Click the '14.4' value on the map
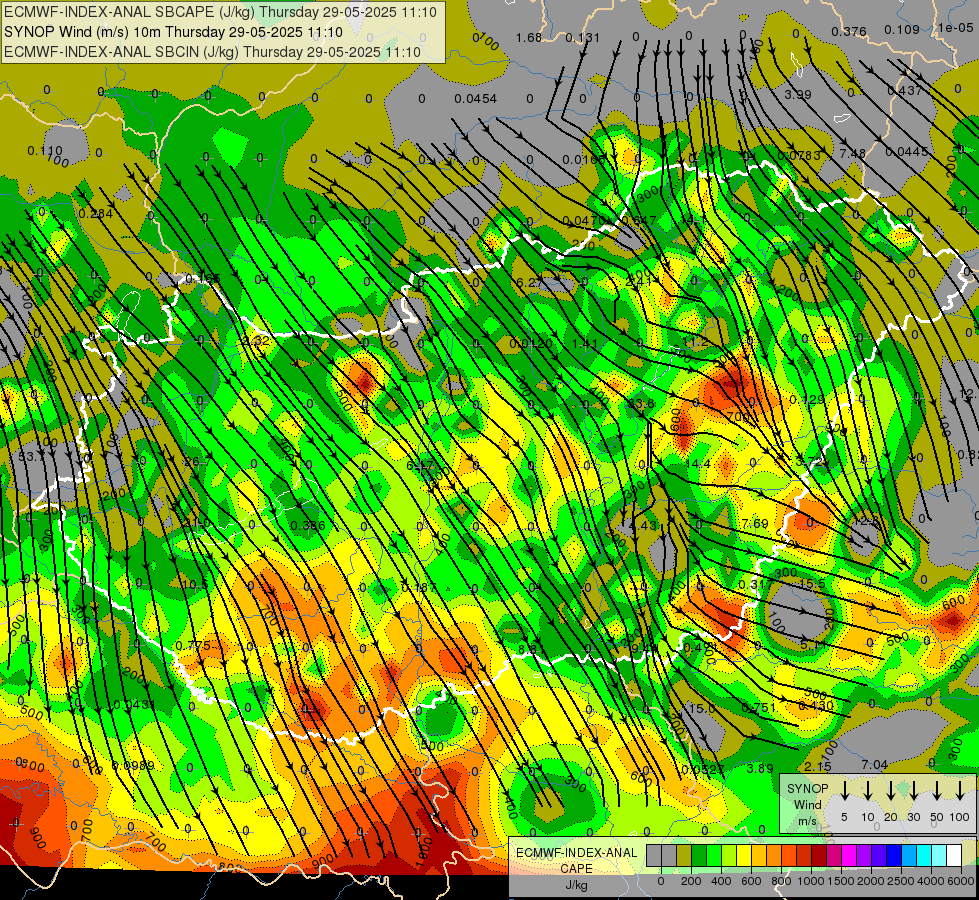 697,463
